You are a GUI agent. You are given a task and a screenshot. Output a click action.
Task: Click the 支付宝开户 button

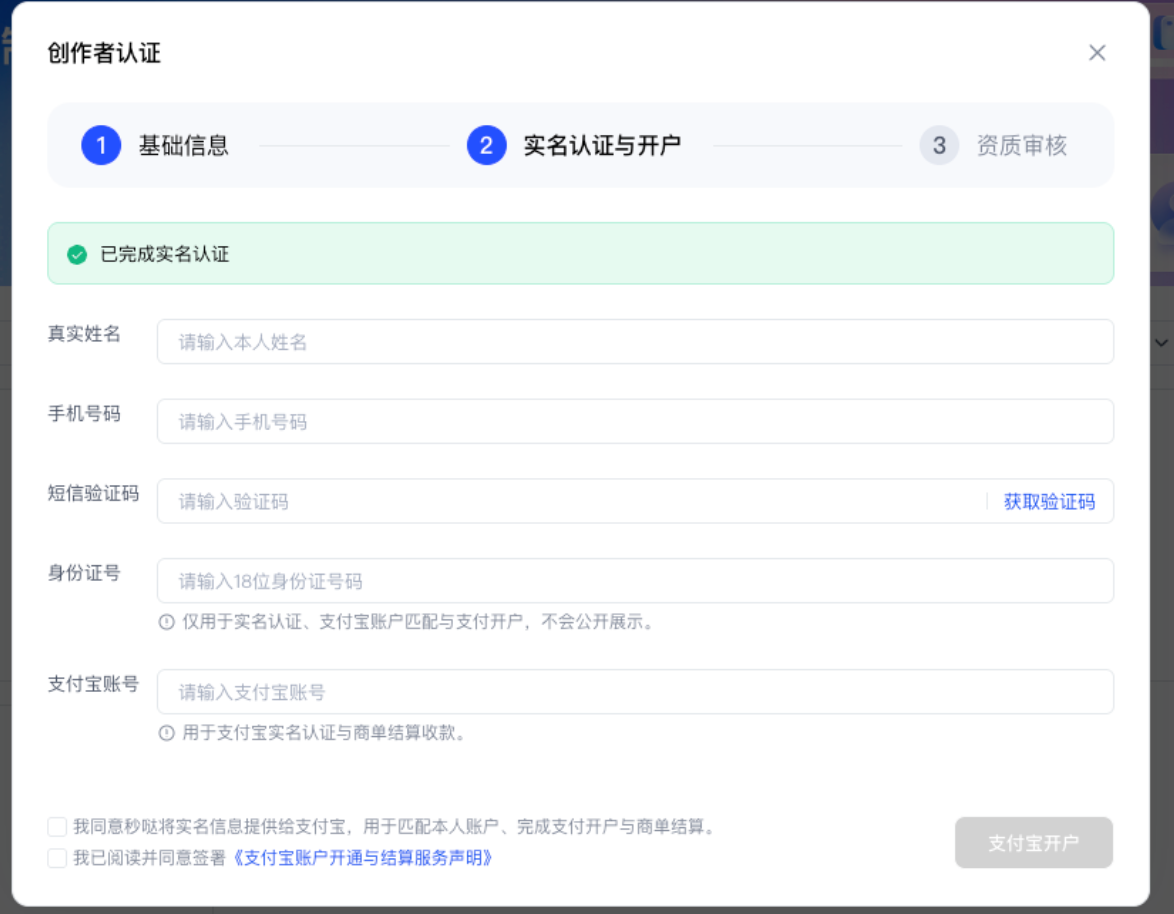pos(1033,843)
